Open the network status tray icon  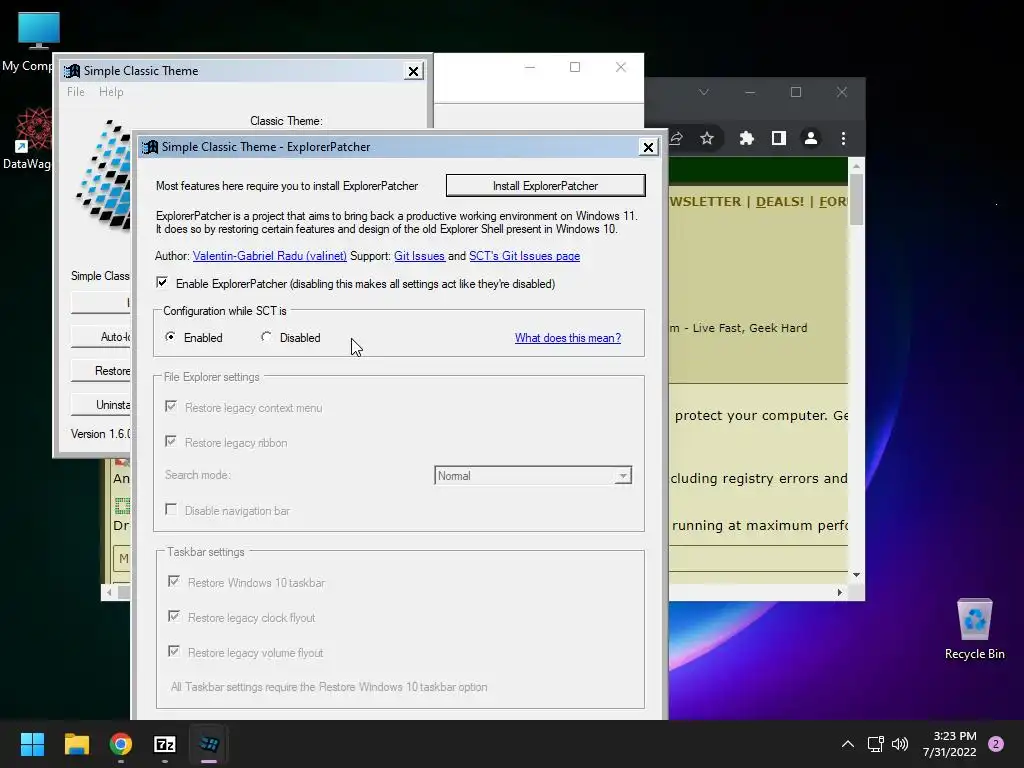[875, 744]
